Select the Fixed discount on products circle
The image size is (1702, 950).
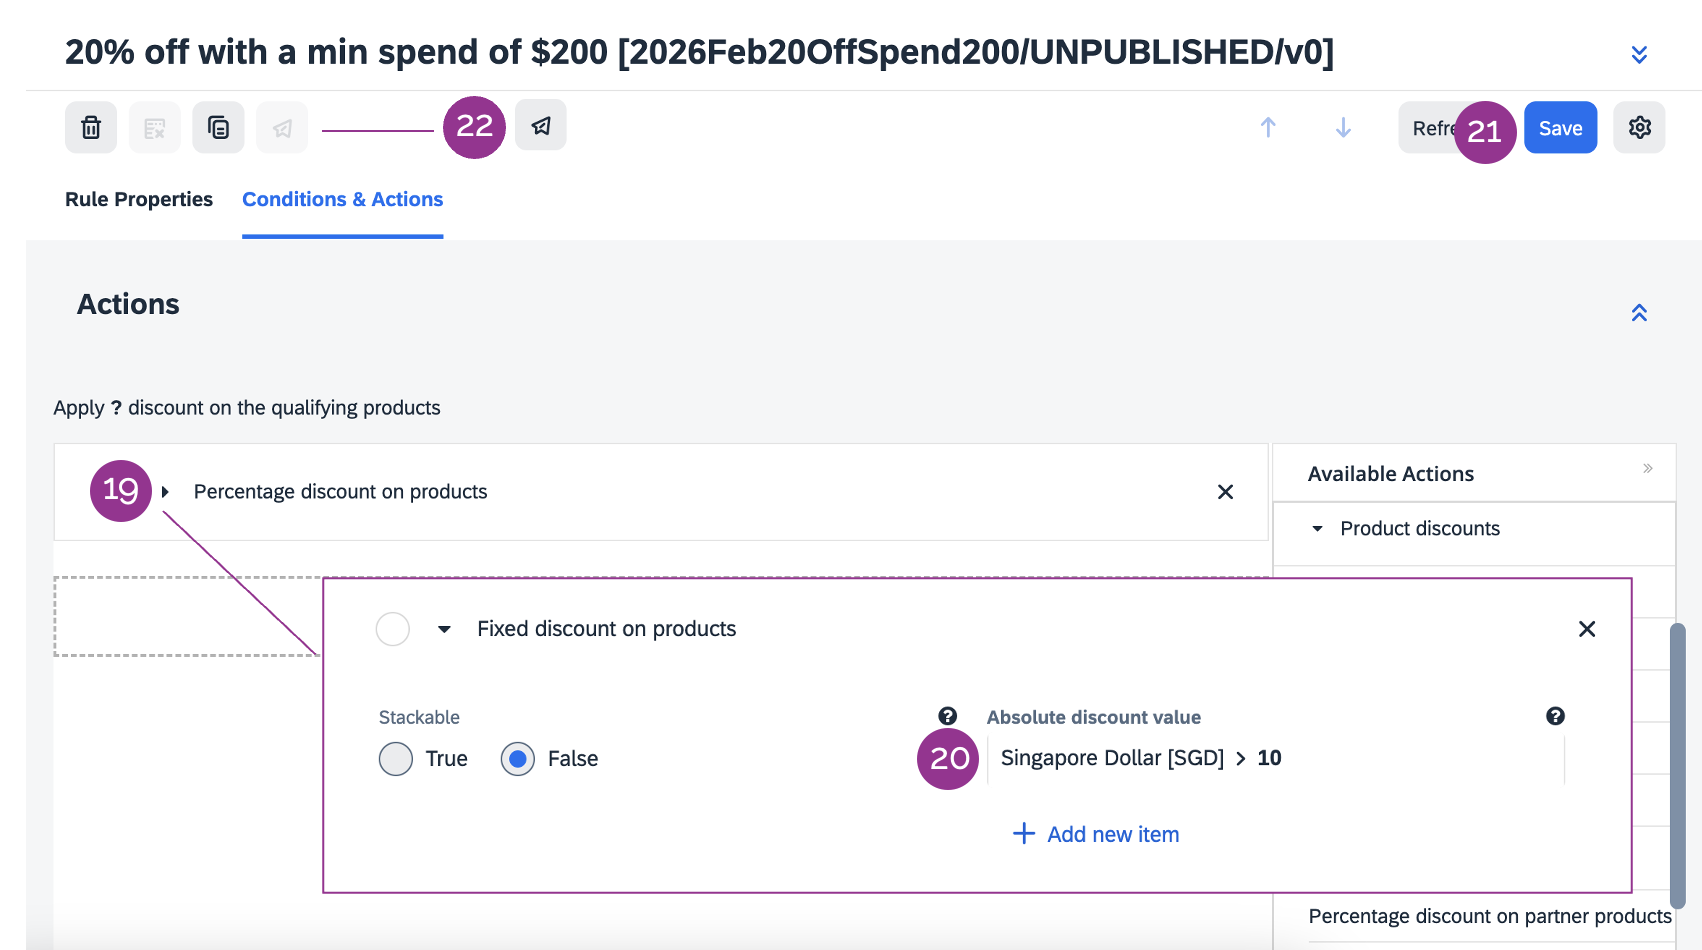(392, 629)
